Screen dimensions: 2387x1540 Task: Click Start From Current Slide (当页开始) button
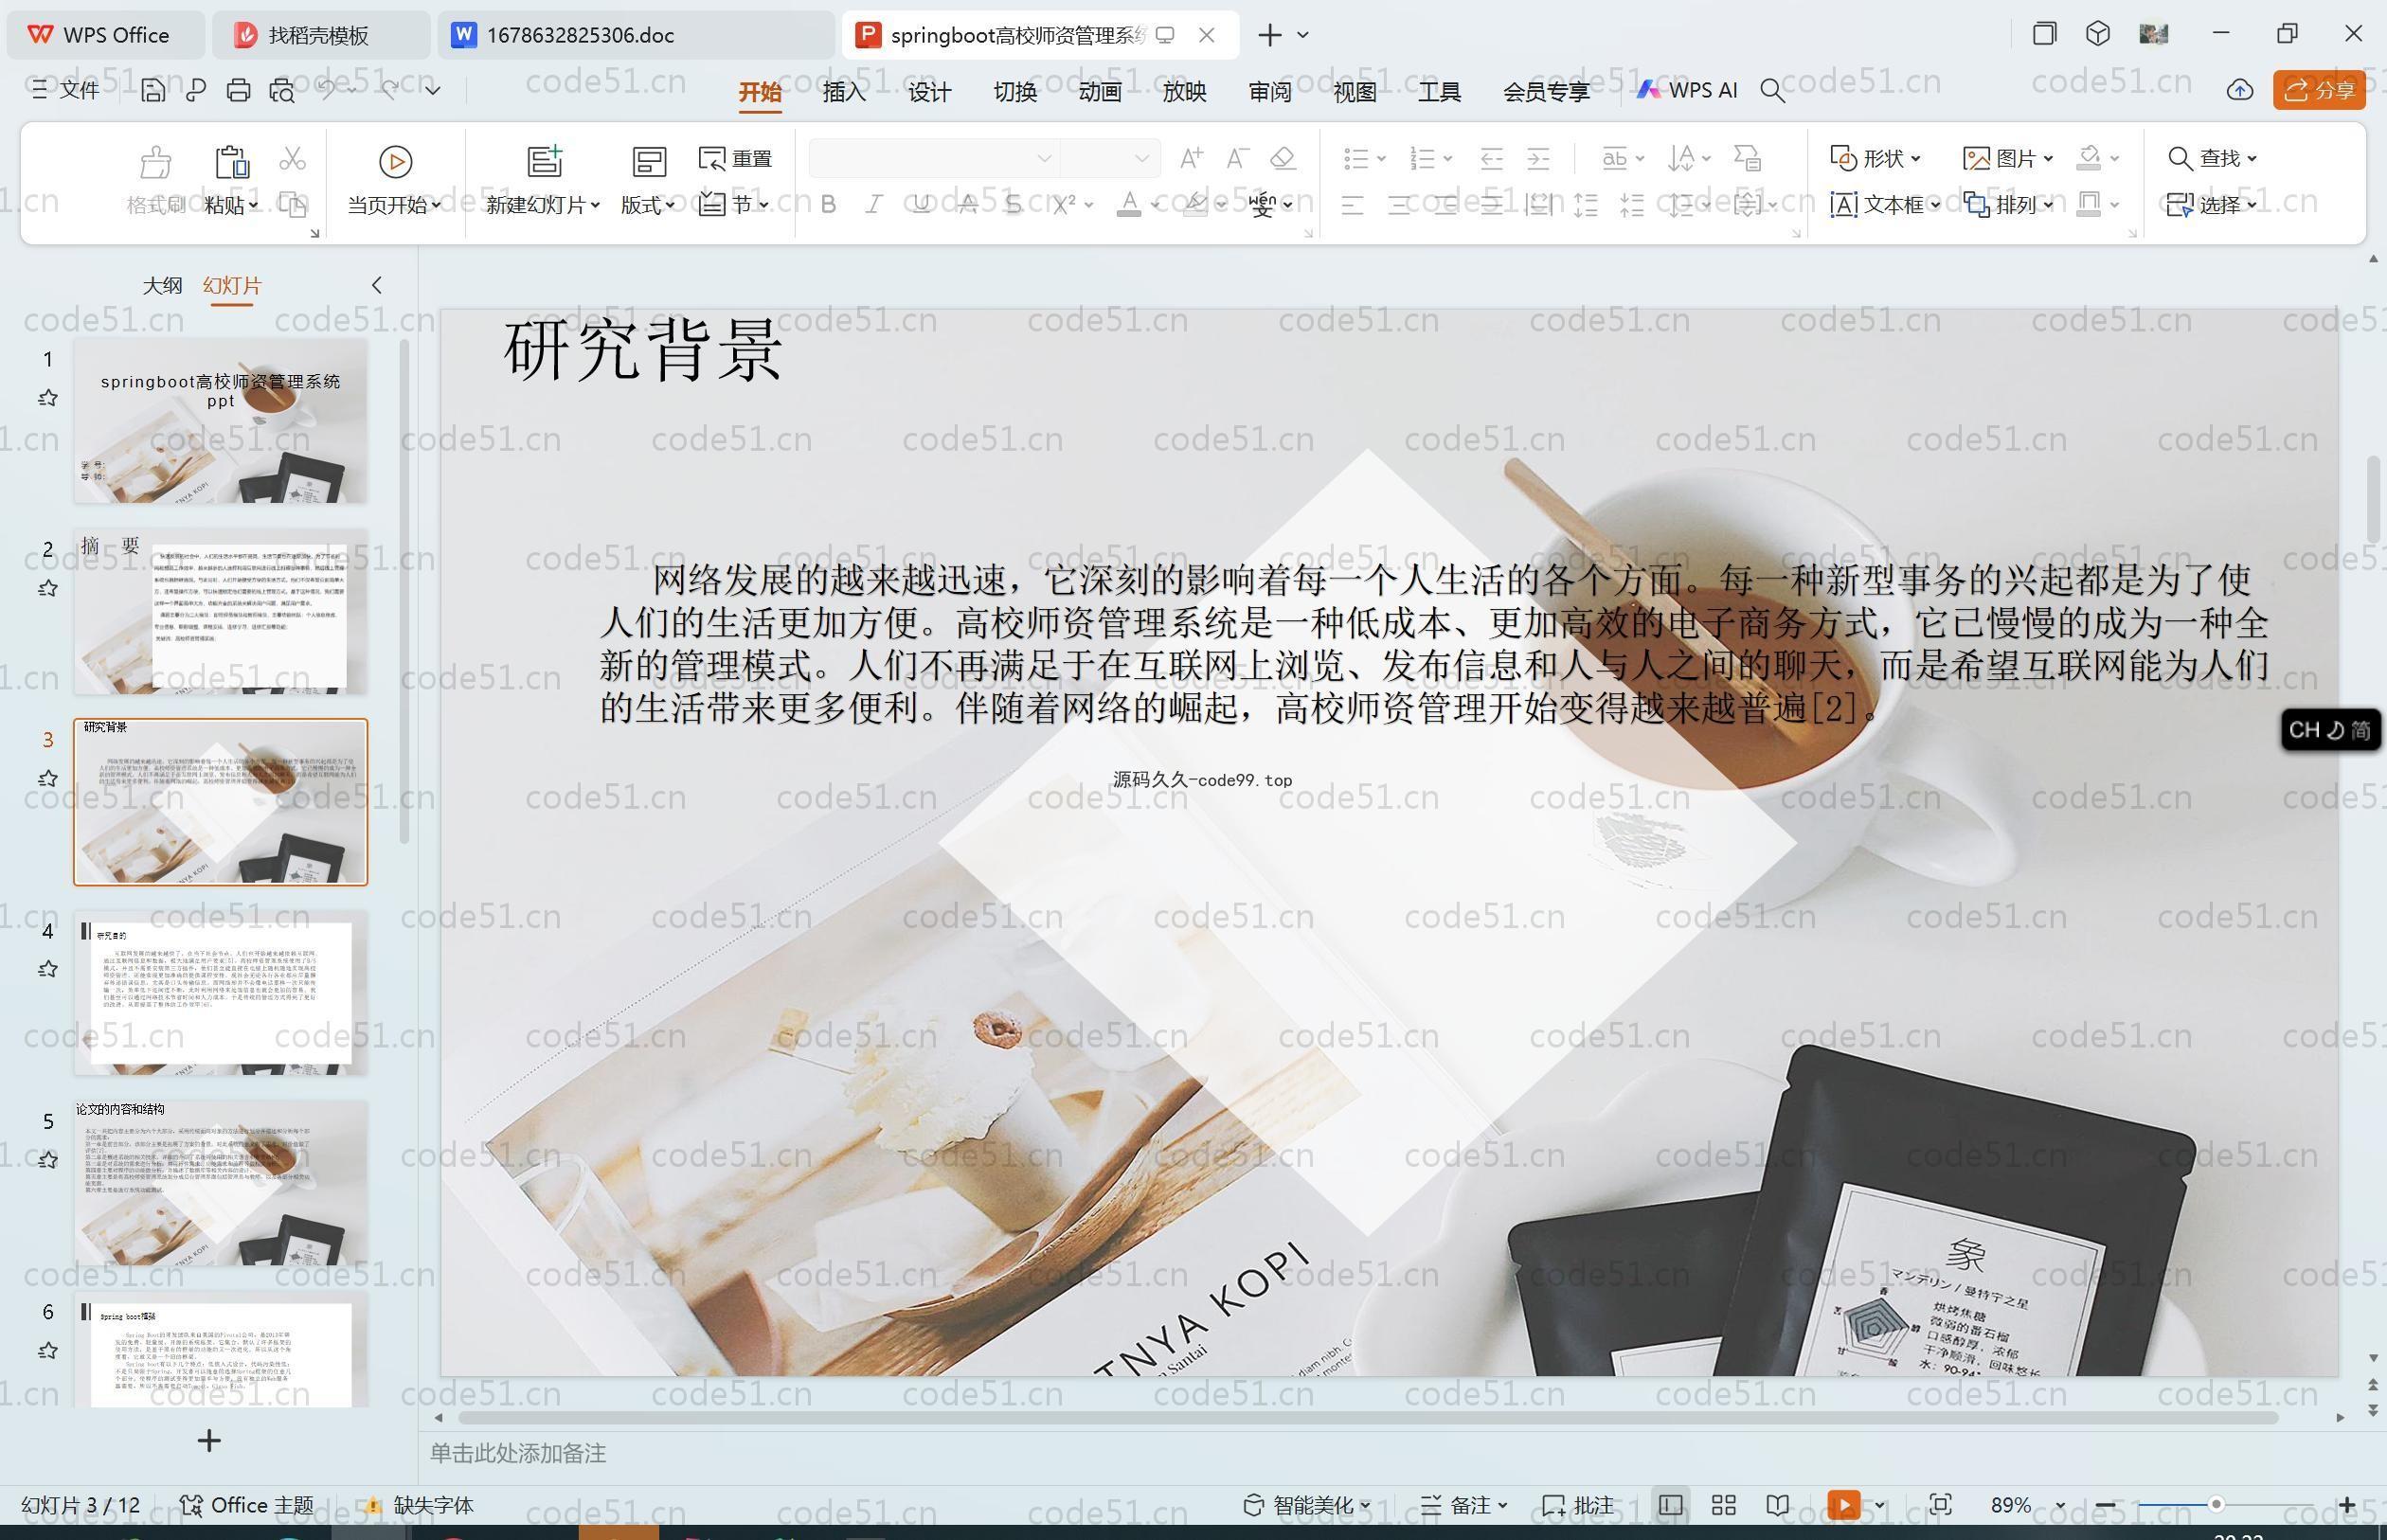pos(395,180)
